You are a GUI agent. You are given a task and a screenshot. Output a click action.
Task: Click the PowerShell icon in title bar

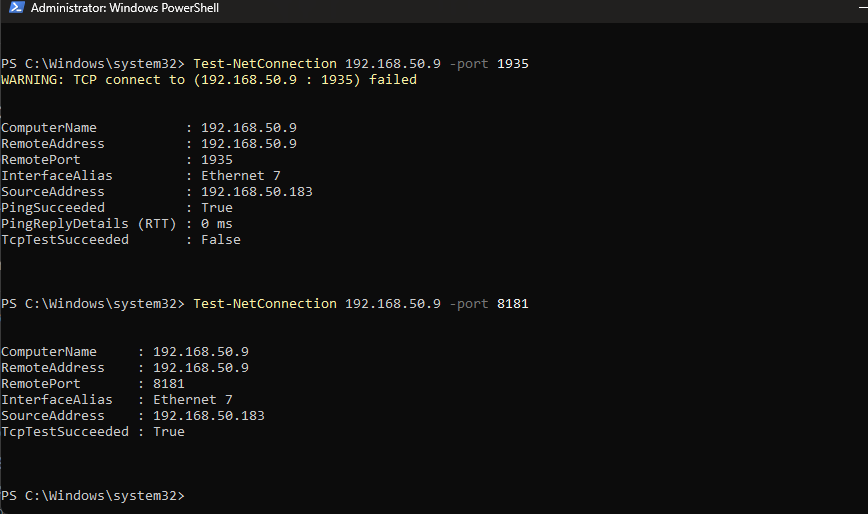[x=17, y=7]
